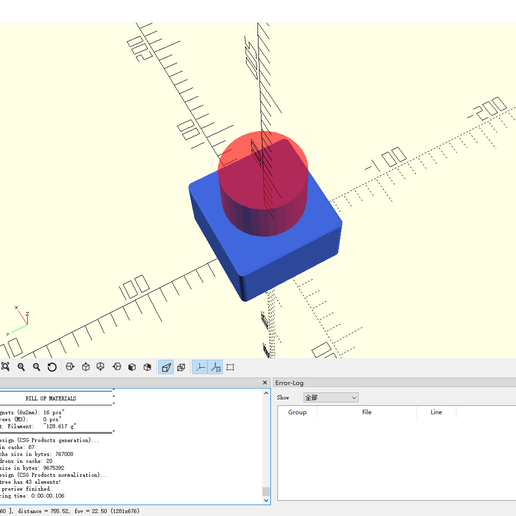
Task: Switch to the Bottom view cube icon
Action: pos(101,367)
